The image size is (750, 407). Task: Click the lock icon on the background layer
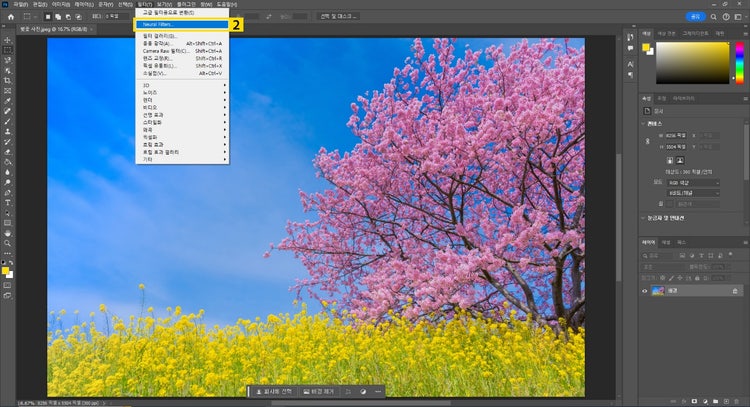737,291
